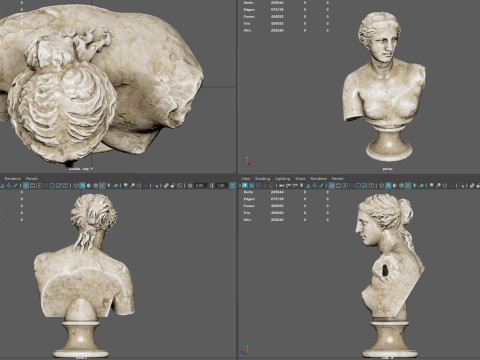
Task: Click the persp camera label
Action: (x=387, y=169)
